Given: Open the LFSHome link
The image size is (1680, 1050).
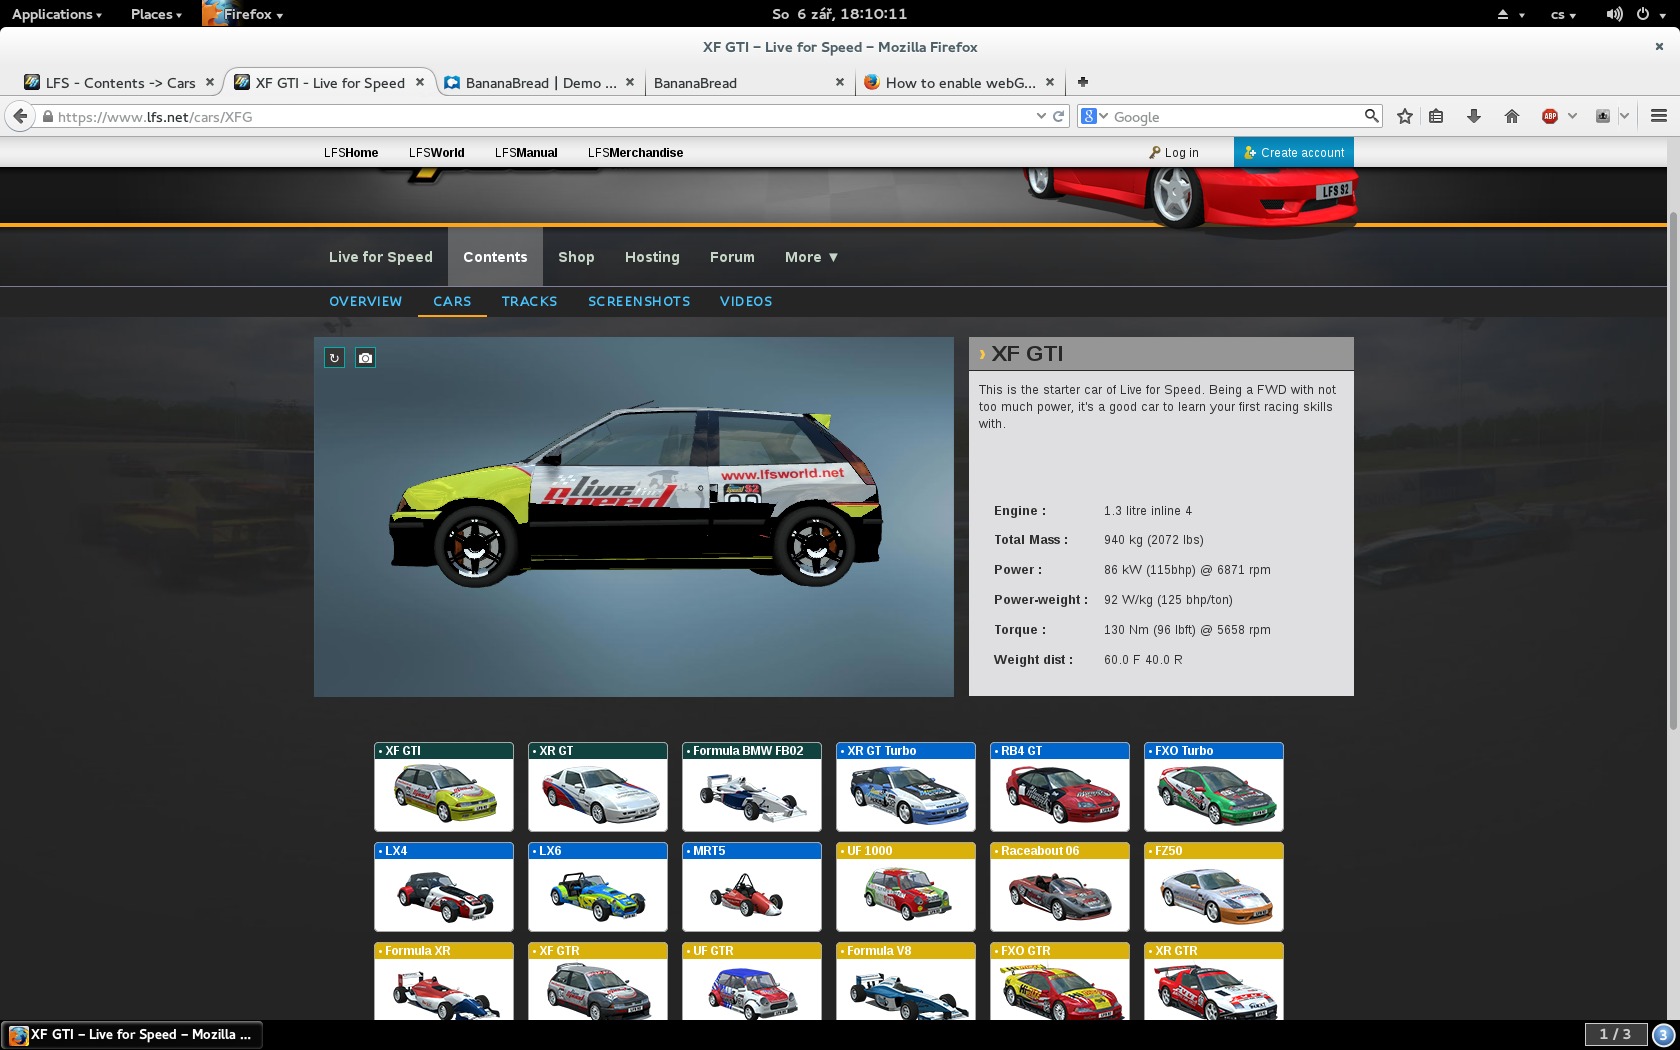Looking at the screenshot, I should (x=351, y=153).
